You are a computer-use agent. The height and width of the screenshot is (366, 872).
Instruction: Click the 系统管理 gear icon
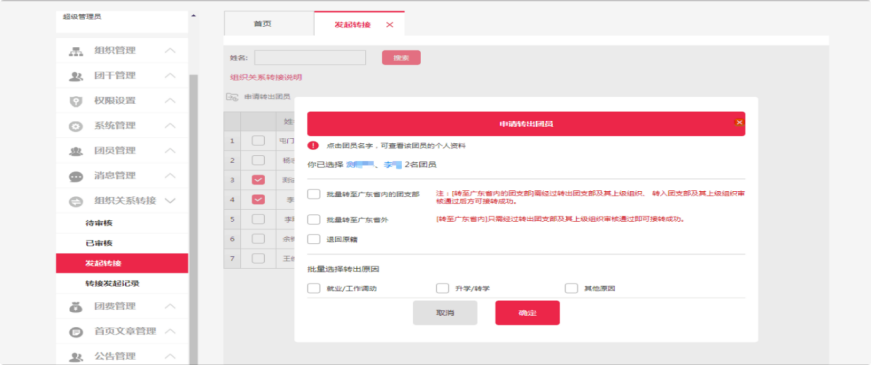[x=76, y=126]
